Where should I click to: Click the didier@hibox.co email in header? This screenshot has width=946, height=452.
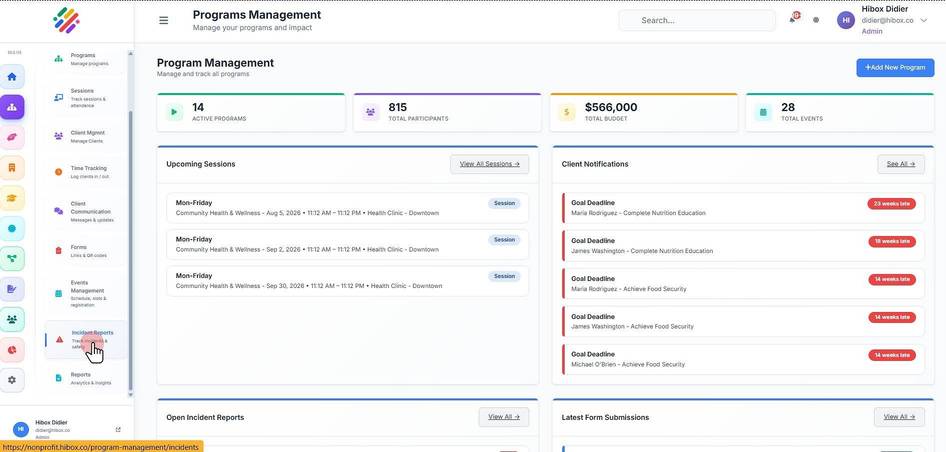887,21
